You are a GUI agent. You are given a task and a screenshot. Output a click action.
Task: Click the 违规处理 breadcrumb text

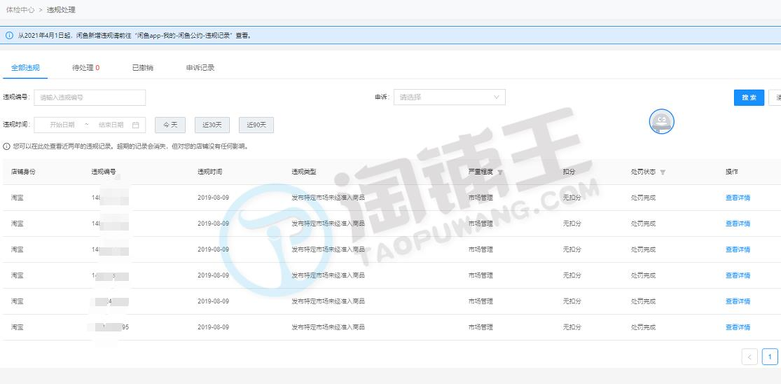click(61, 9)
